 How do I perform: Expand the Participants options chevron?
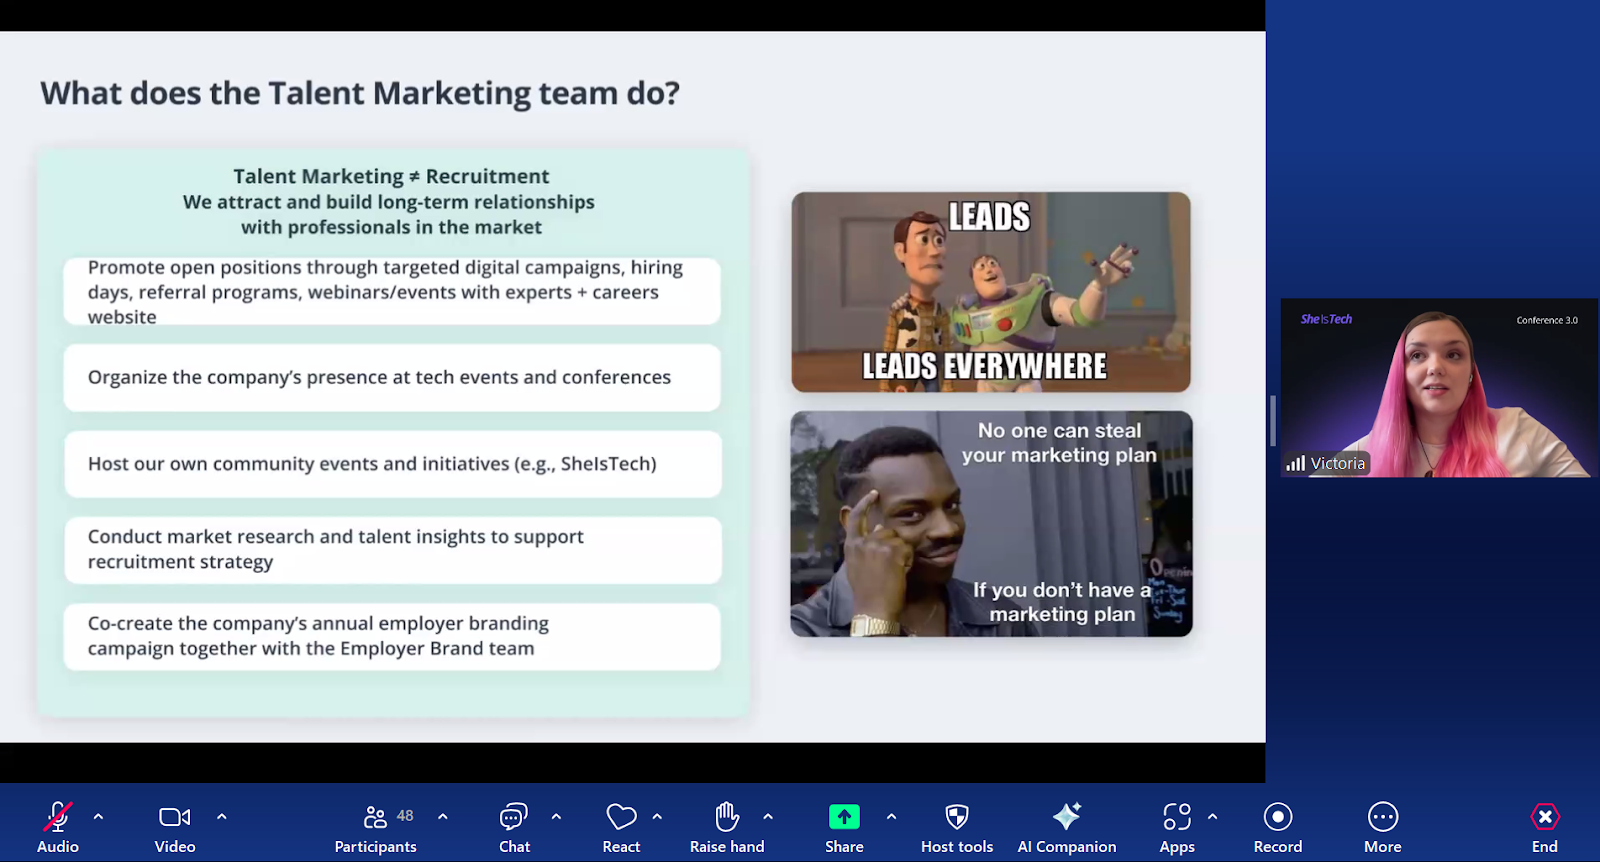click(x=443, y=817)
